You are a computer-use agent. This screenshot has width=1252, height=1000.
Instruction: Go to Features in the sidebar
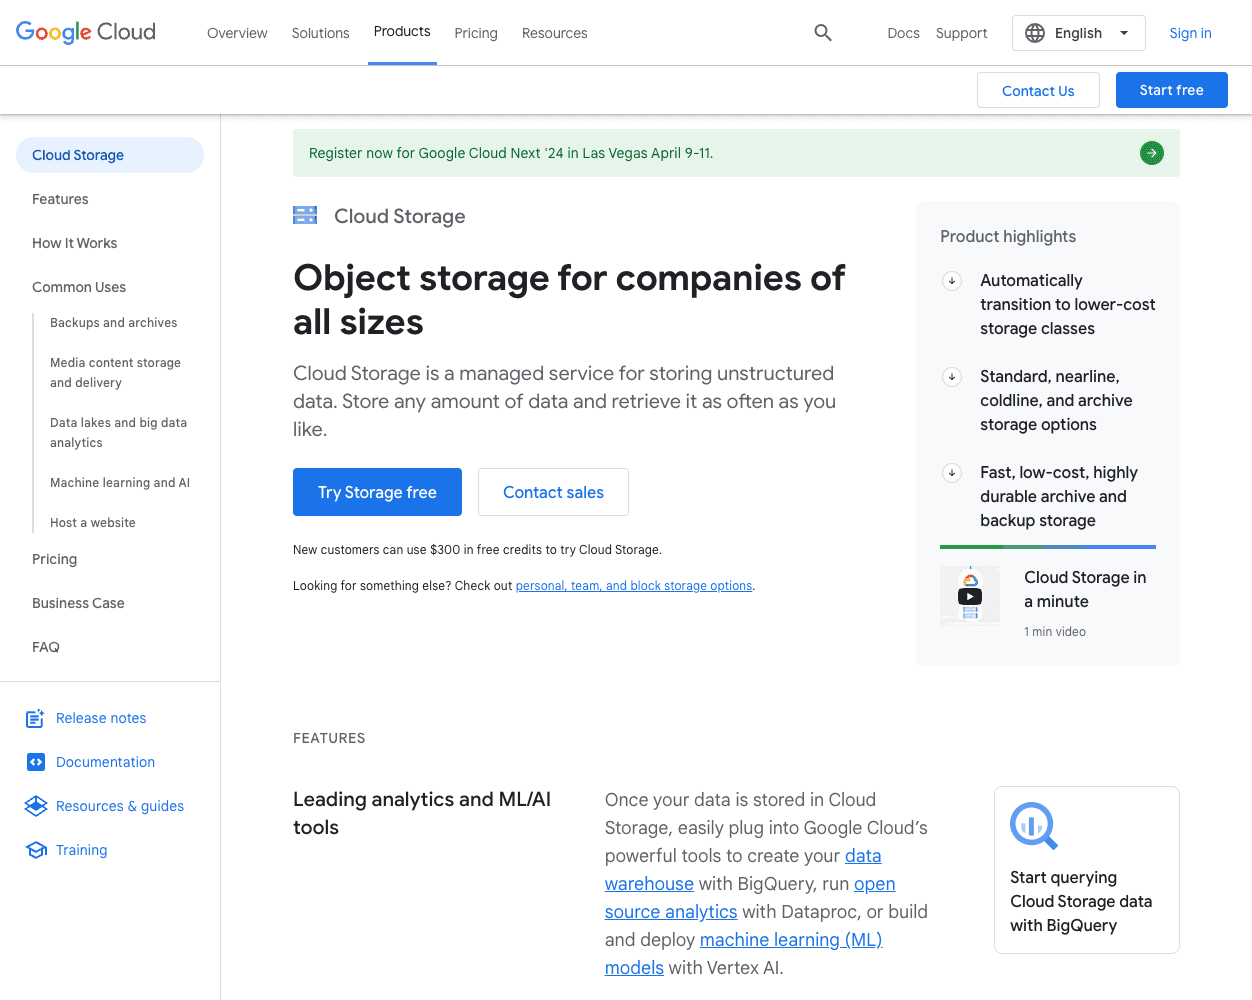(x=60, y=199)
